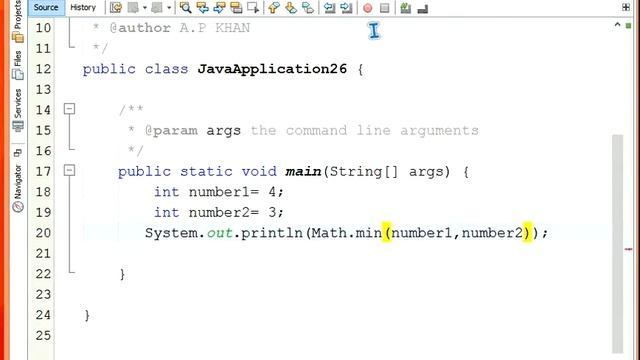Collapse the Javadoc comment fold on line 14
Viewport: 640px width, 360px height.
[x=69, y=109]
